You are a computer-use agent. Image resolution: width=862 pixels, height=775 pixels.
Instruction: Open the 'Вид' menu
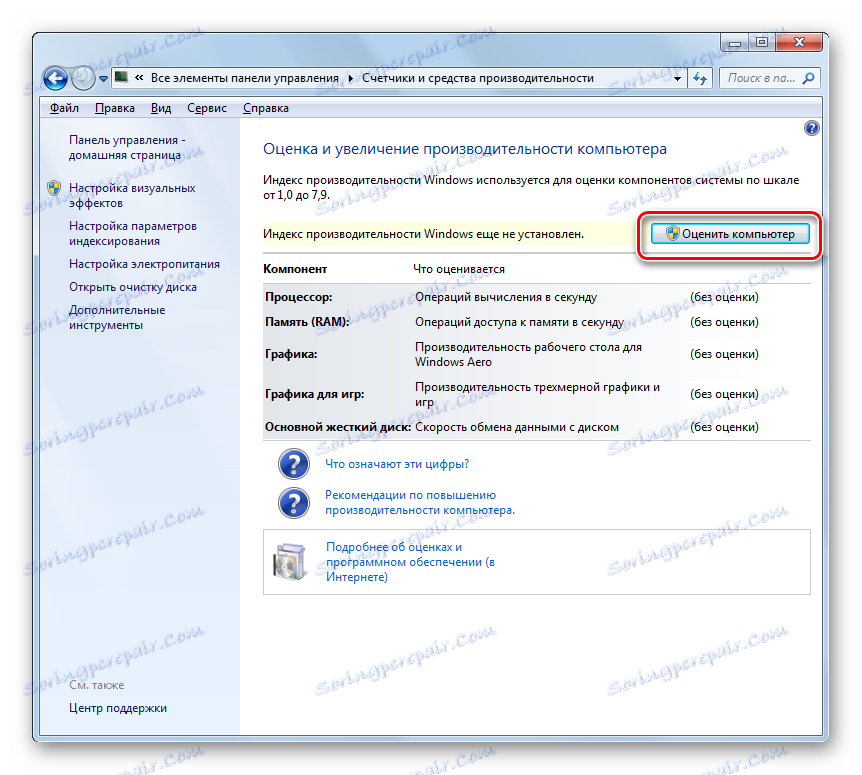(161, 108)
